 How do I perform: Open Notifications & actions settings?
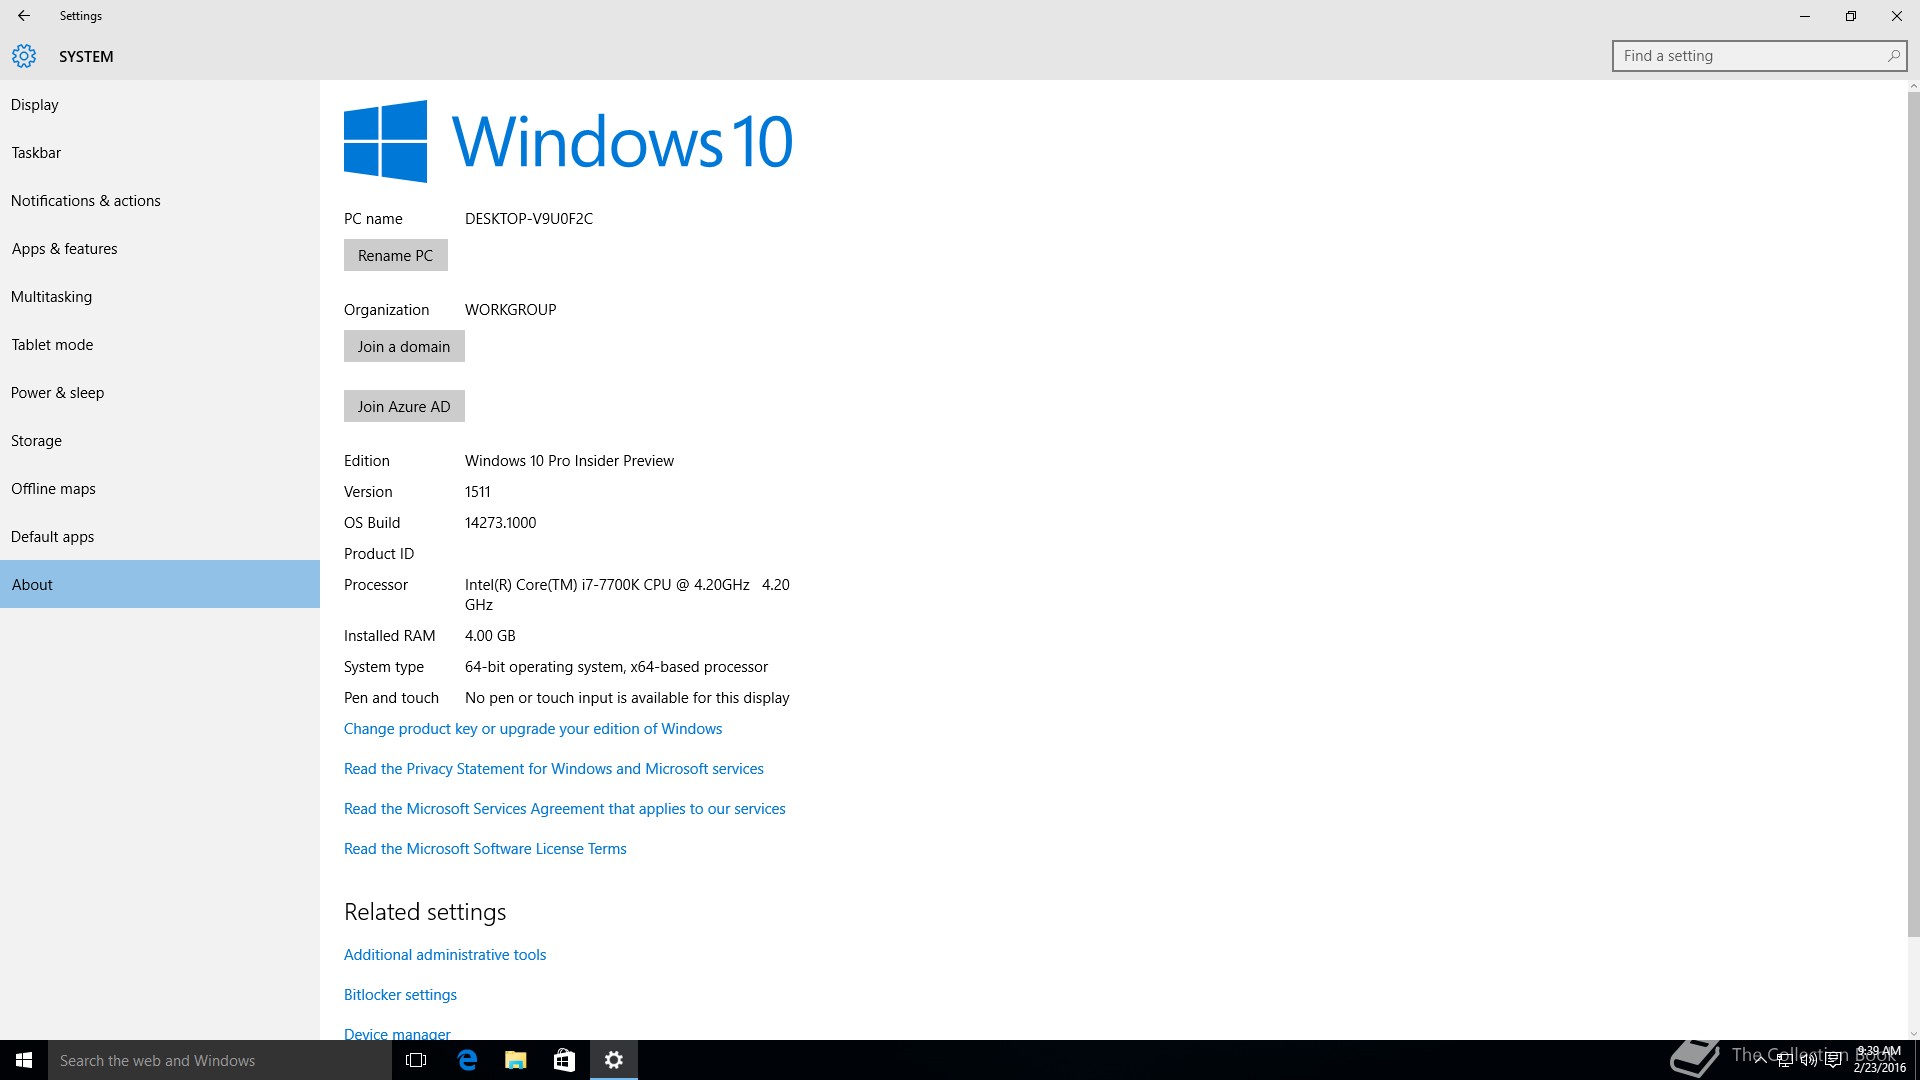pos(160,201)
